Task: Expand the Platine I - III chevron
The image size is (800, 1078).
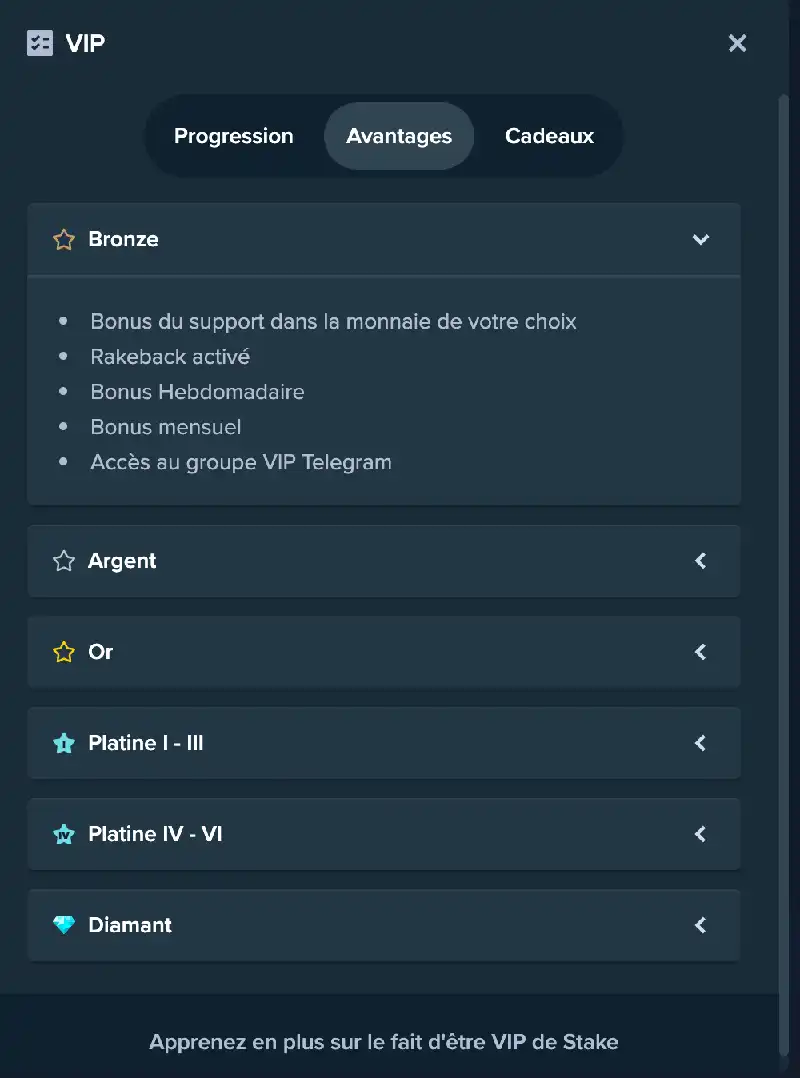Action: (x=700, y=743)
